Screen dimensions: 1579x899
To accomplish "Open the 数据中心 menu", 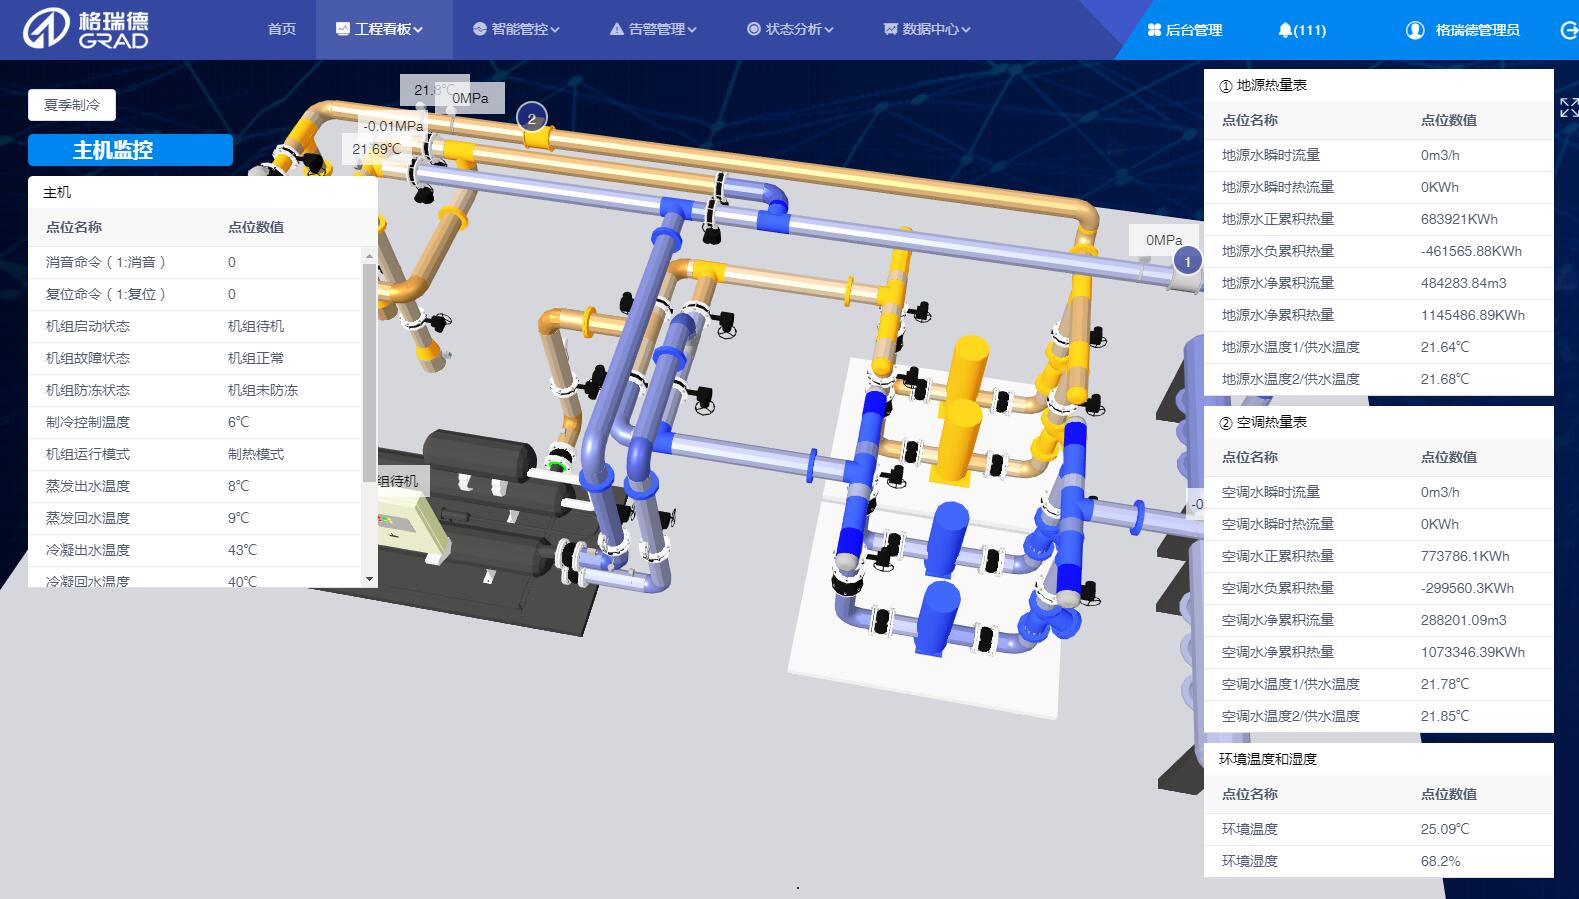I will point(927,30).
